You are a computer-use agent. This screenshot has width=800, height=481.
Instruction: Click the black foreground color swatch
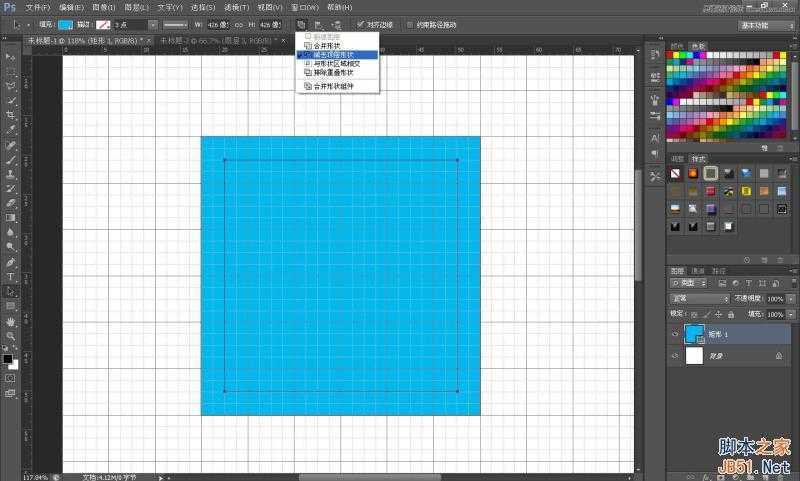point(8,359)
